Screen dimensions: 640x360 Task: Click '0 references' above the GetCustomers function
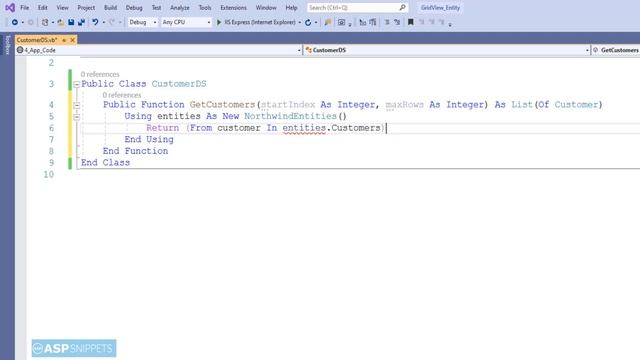122,95
